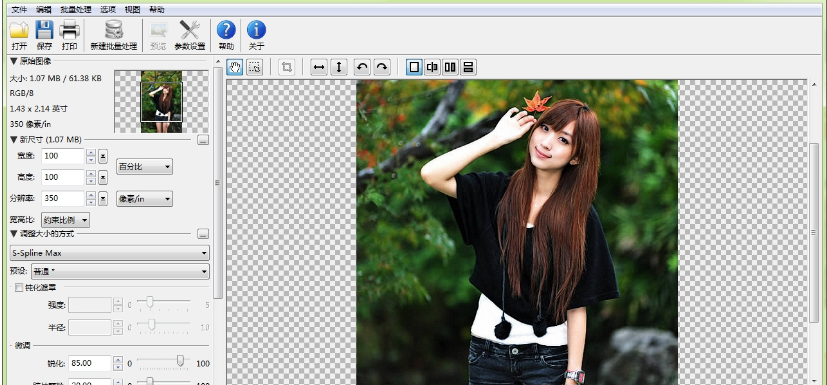
Task: Enable the 钝化遮罩 checkbox
Action: click(x=19, y=288)
